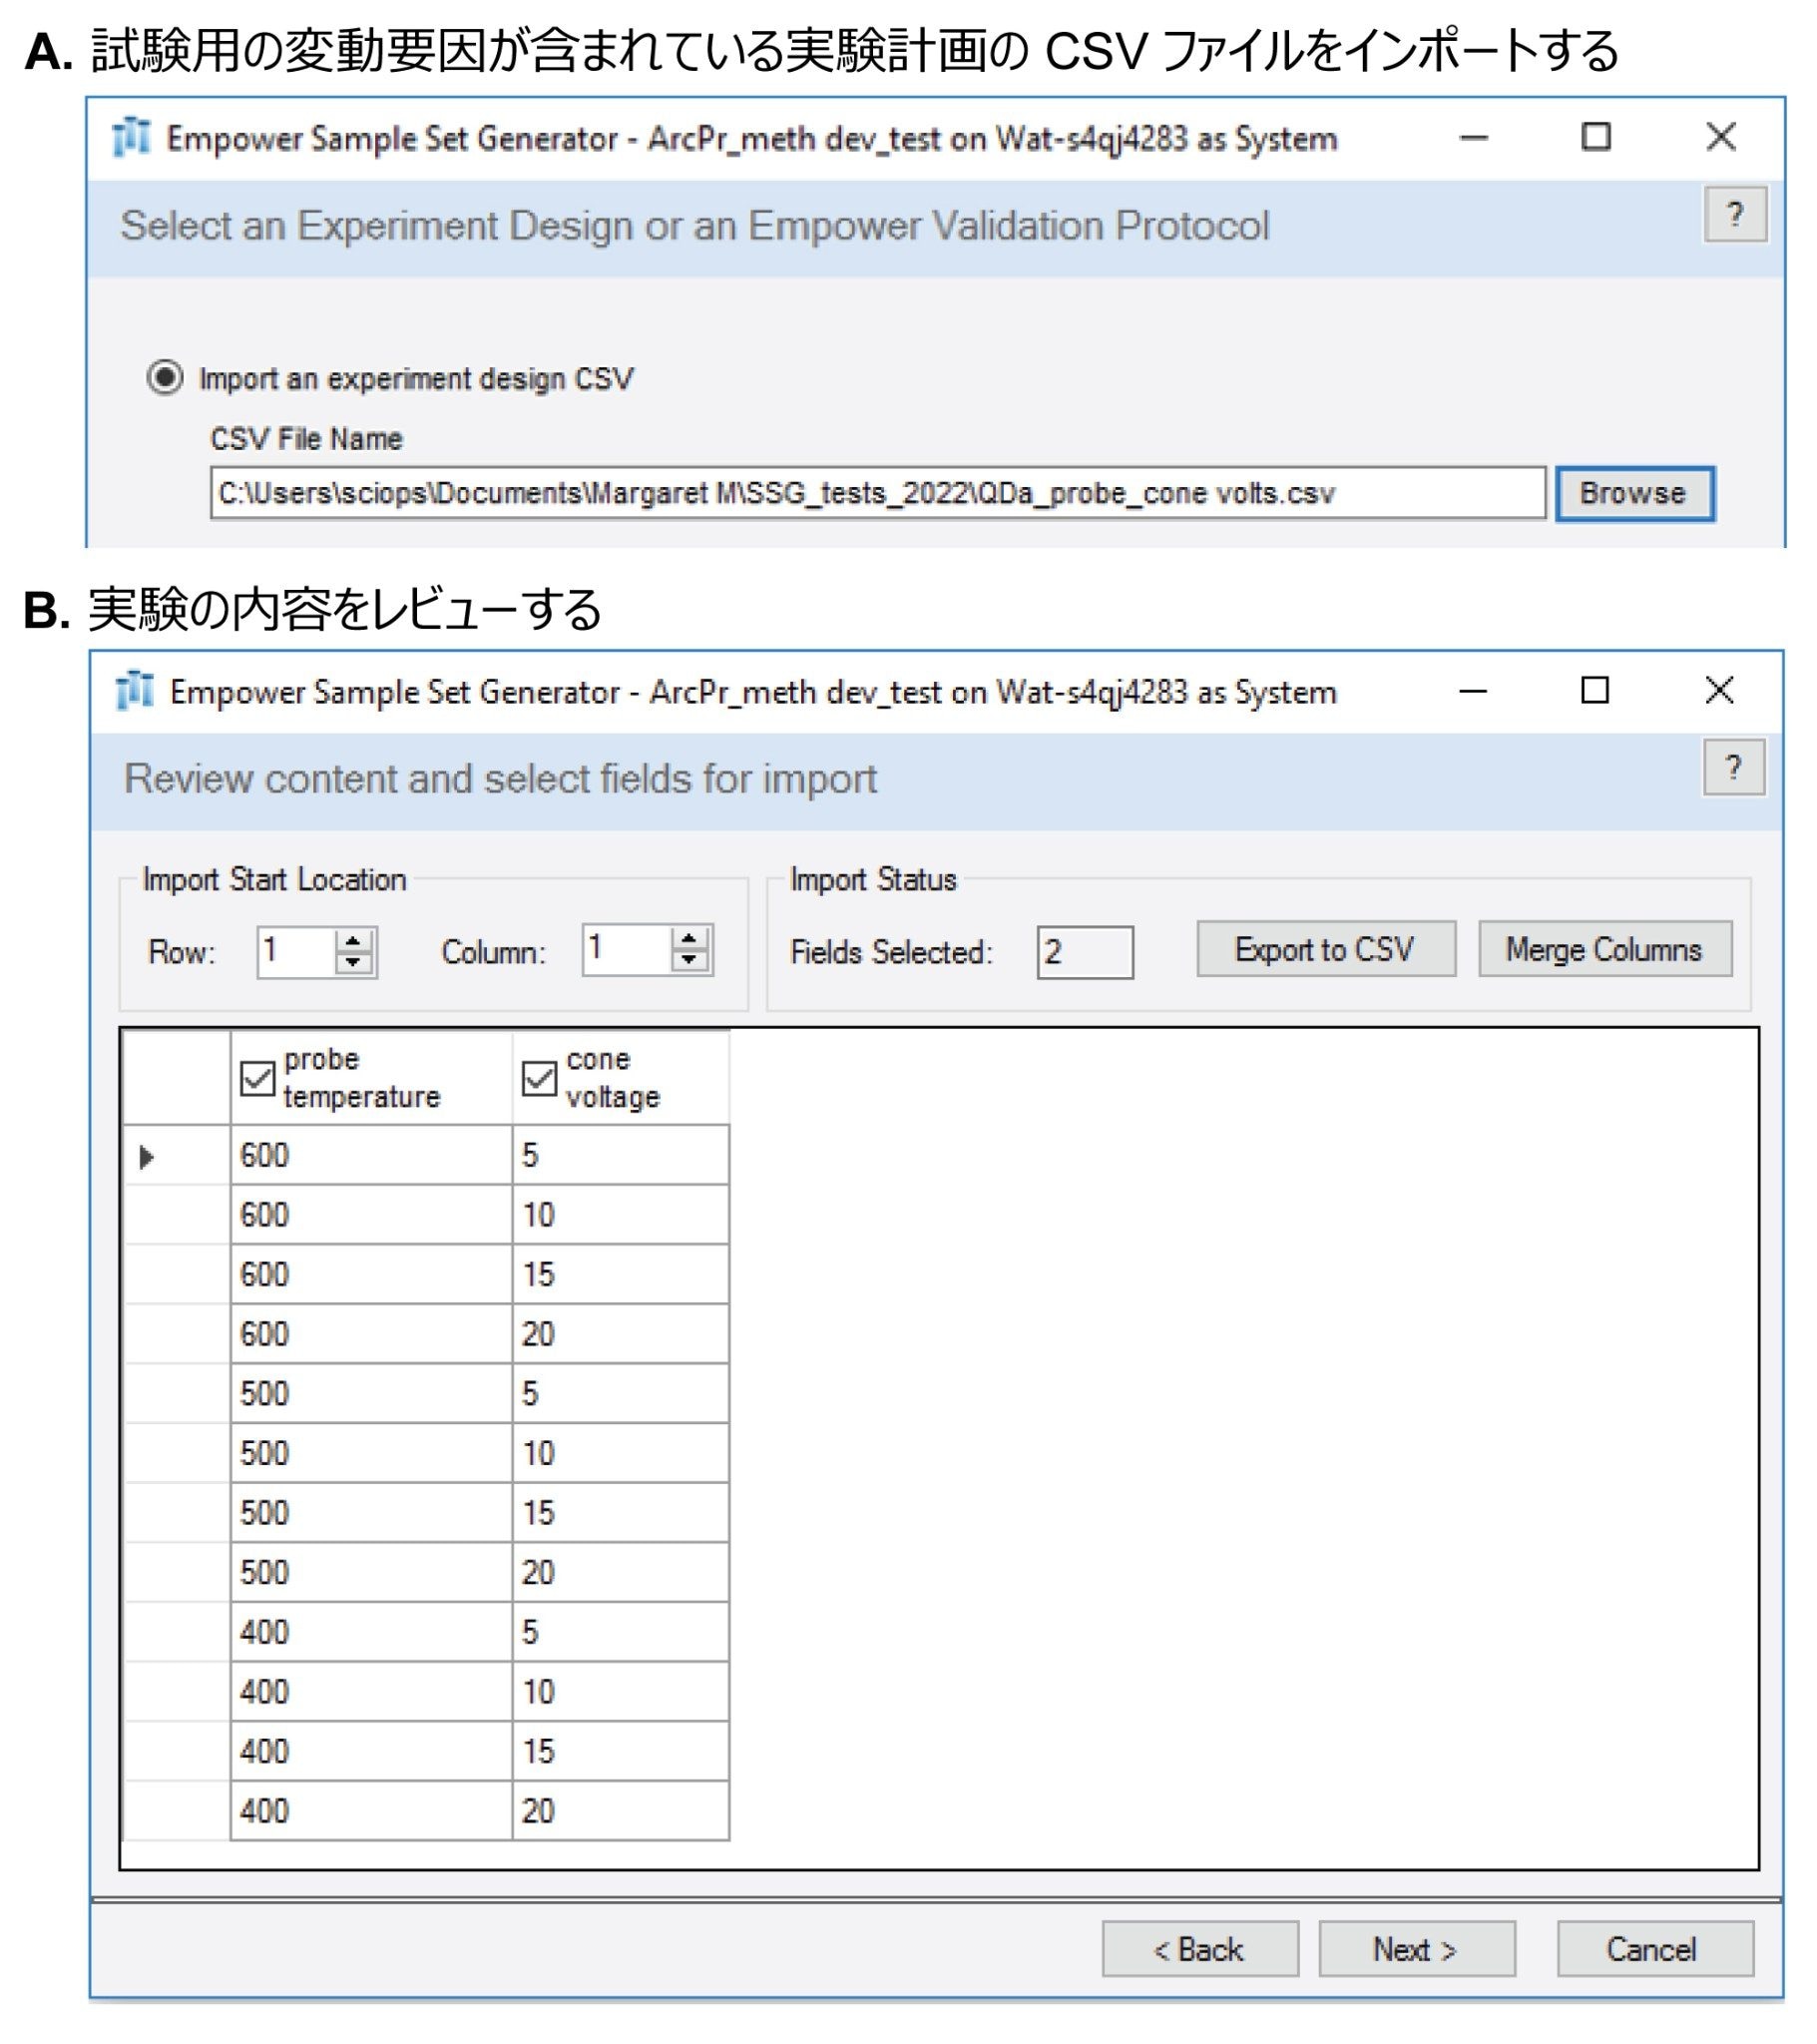Increase the Row start value
Viewport: 1817px width, 2044px height.
tap(353, 940)
